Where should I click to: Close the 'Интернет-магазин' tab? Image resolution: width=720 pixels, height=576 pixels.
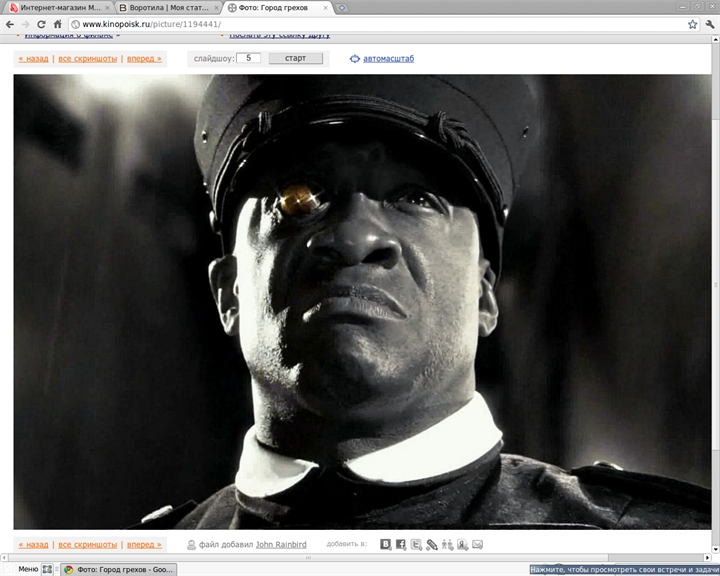107,8
